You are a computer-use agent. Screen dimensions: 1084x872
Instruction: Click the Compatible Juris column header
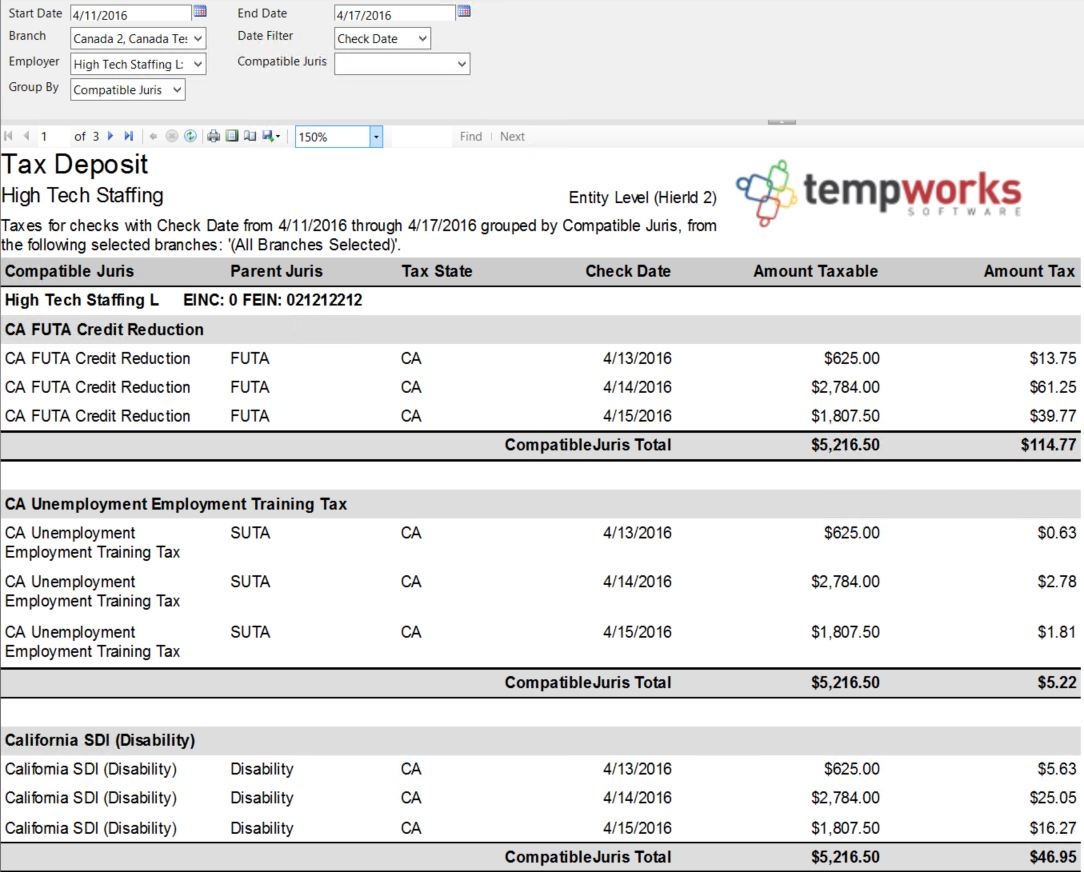point(69,271)
